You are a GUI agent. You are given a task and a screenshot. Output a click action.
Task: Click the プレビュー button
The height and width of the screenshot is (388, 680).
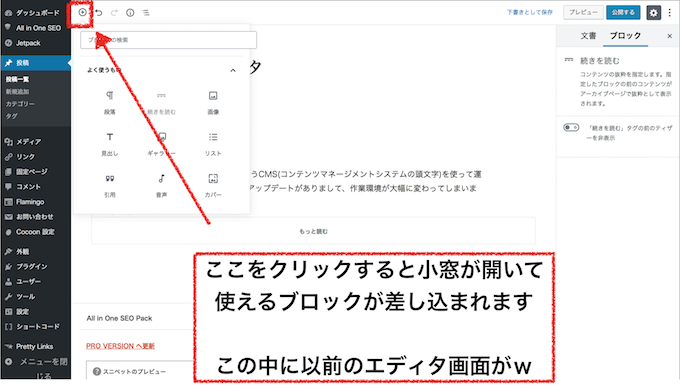click(583, 13)
